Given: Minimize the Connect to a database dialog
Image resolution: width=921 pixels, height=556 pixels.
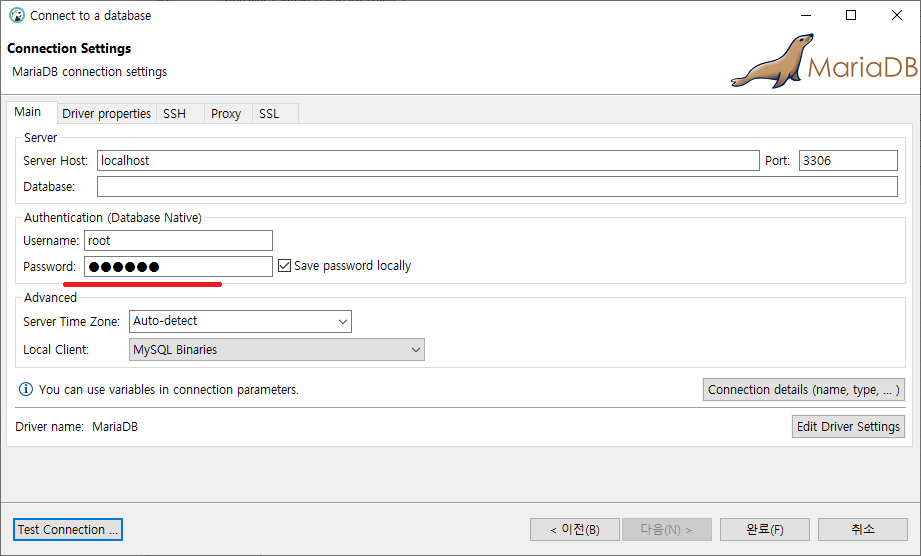Looking at the screenshot, I should click(x=806, y=15).
